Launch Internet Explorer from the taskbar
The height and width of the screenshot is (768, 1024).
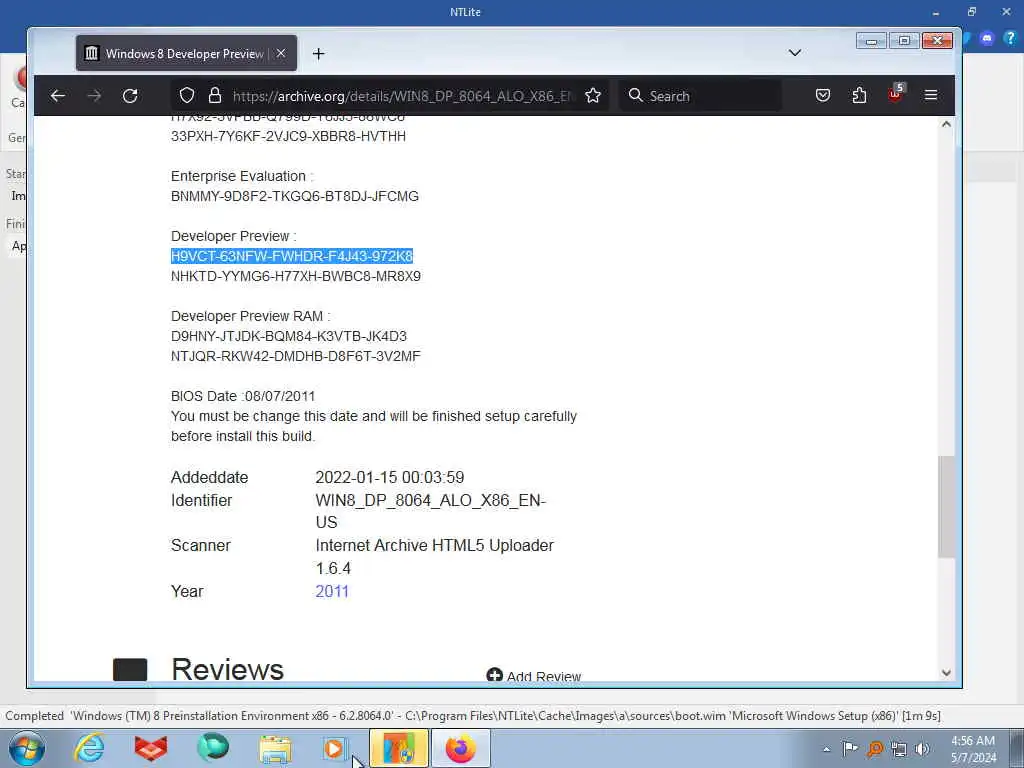coord(89,748)
